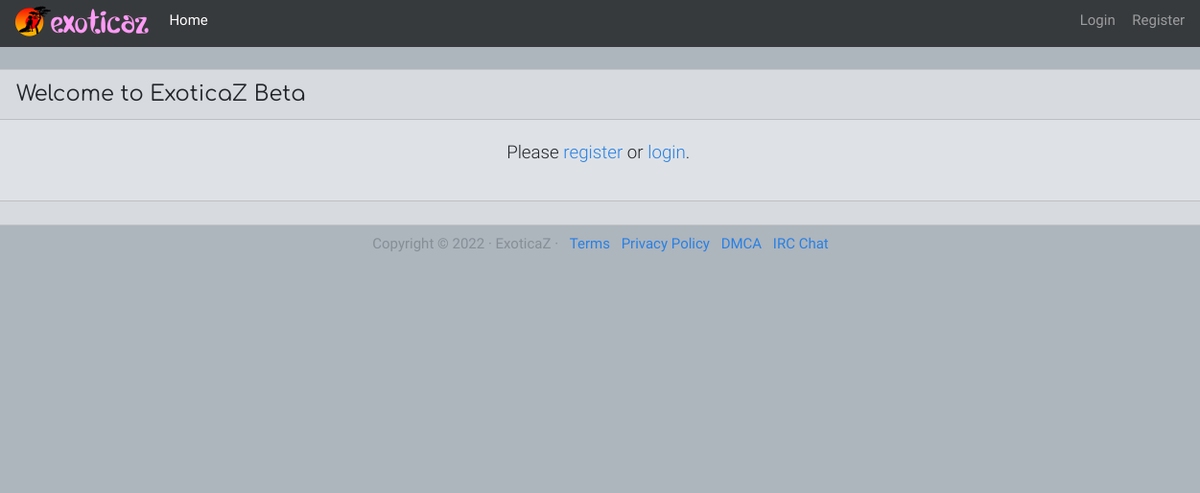Screen dimensions: 1200x493
Task: Open the Terms footer link
Action: 589,244
